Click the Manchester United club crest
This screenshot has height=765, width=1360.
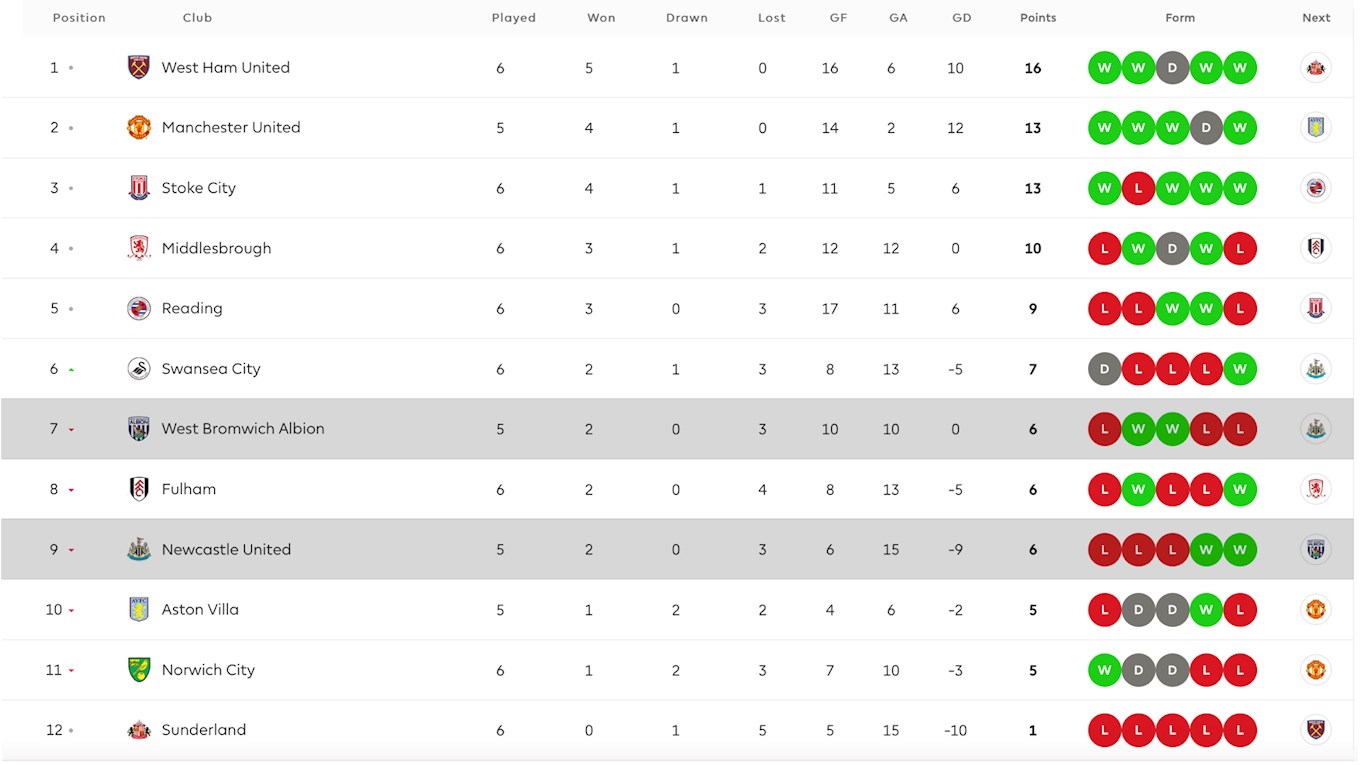point(139,127)
